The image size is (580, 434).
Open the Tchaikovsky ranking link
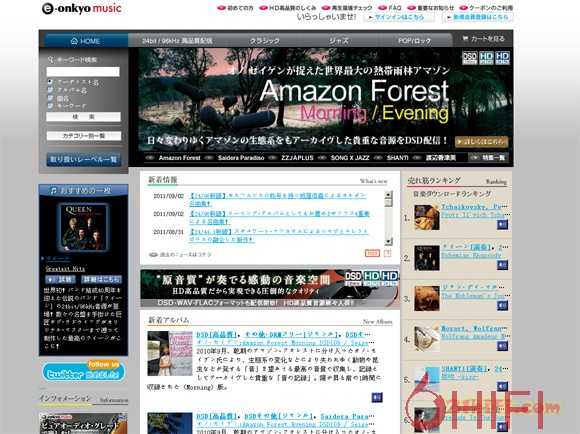pos(472,207)
